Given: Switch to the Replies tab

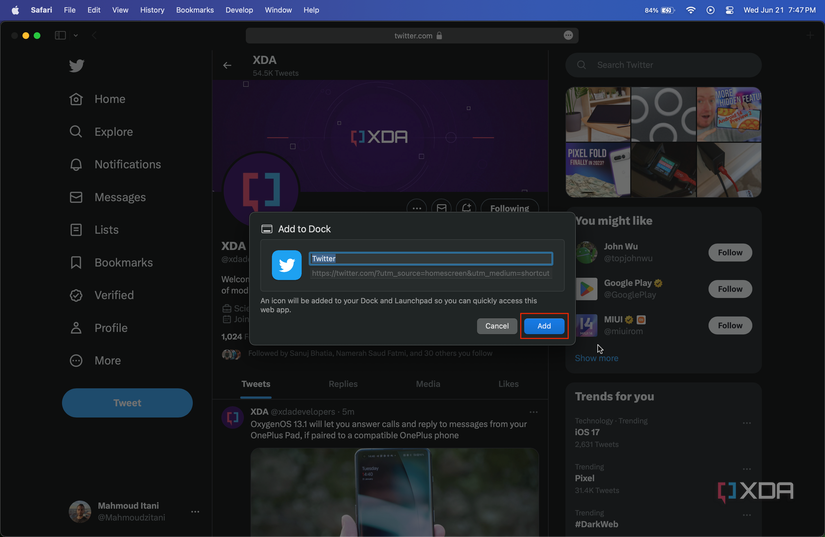Looking at the screenshot, I should 343,384.
